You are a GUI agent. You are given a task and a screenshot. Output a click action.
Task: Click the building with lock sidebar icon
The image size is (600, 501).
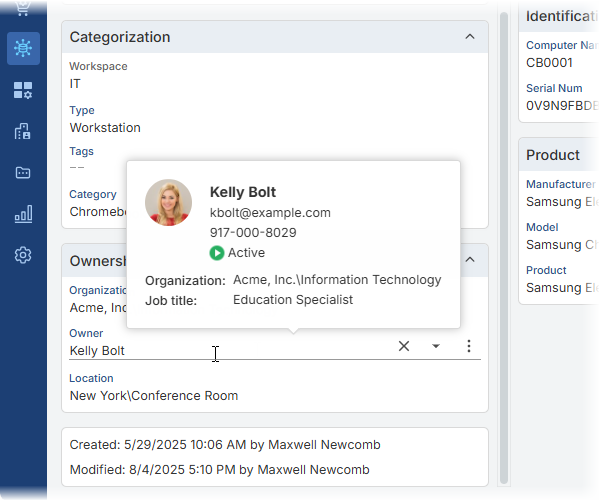(23, 132)
